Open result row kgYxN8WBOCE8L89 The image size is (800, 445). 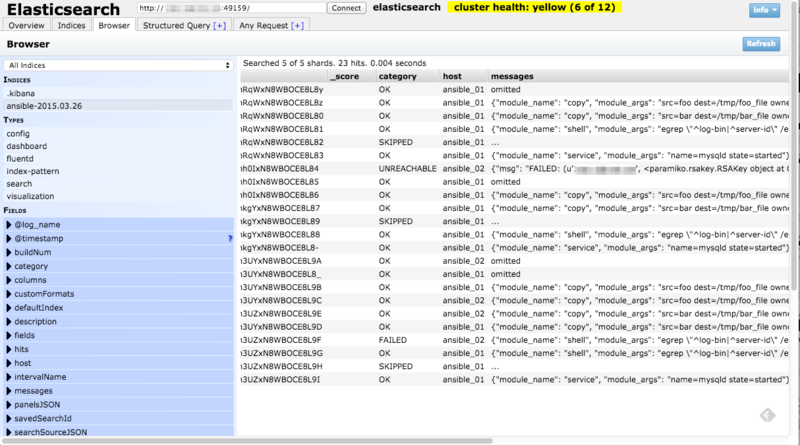coord(514,221)
